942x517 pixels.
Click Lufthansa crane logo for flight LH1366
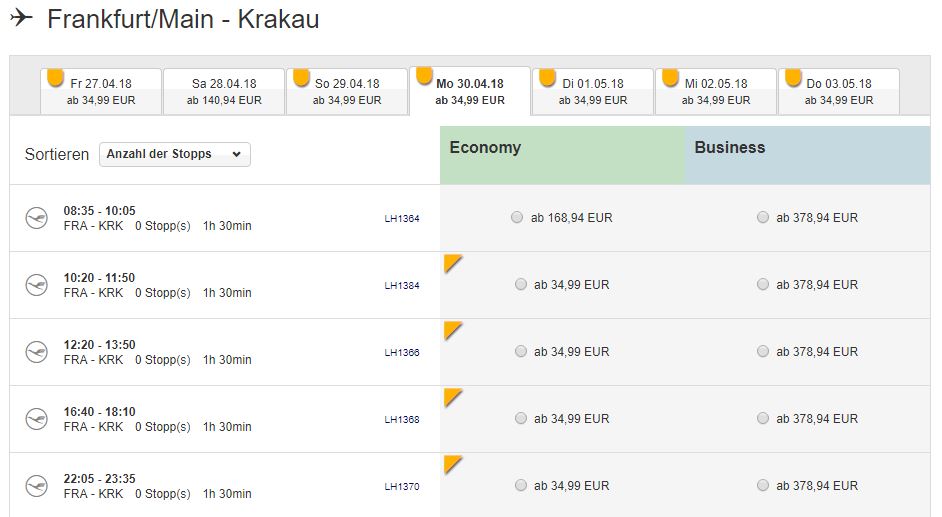[x=37, y=352]
